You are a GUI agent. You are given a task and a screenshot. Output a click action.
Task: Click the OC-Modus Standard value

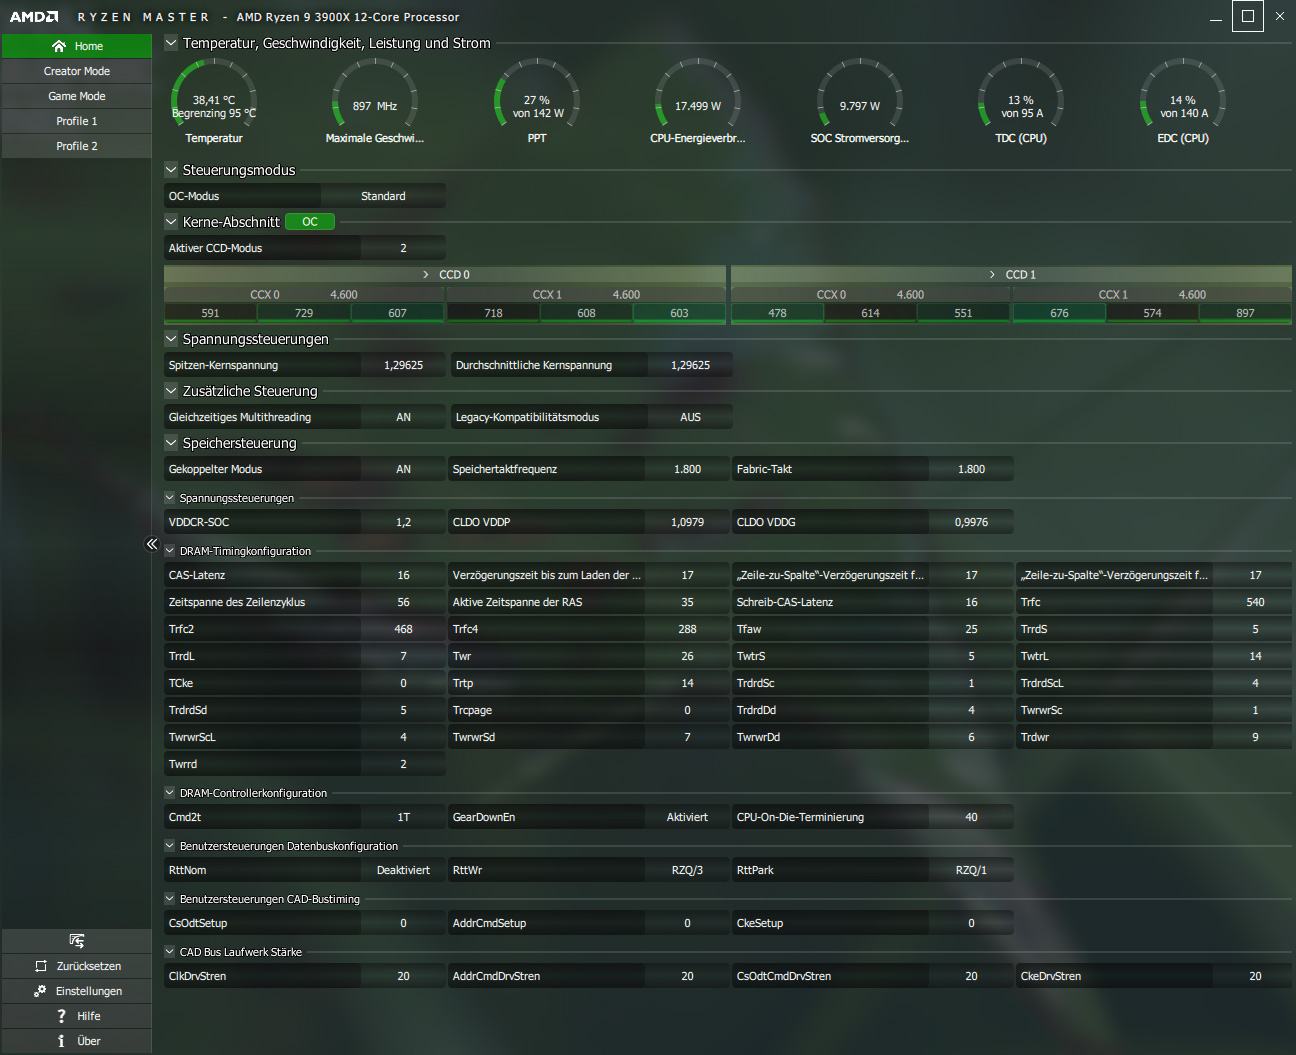click(x=383, y=196)
